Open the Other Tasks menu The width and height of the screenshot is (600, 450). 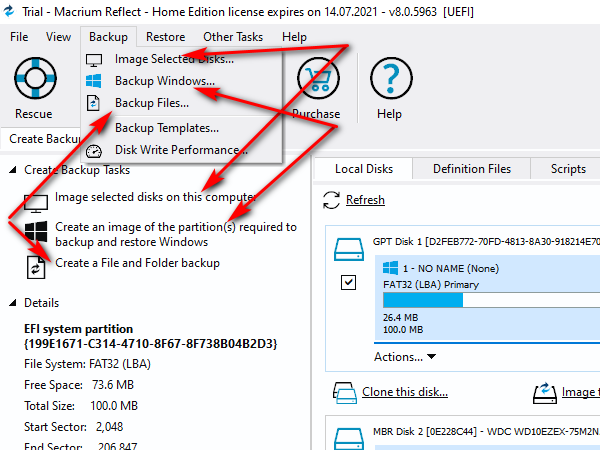[x=233, y=37]
